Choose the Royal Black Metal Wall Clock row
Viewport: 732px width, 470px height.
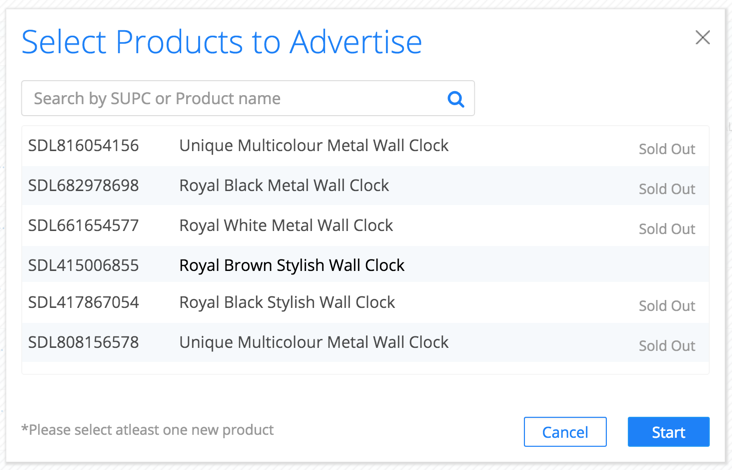[365, 186]
